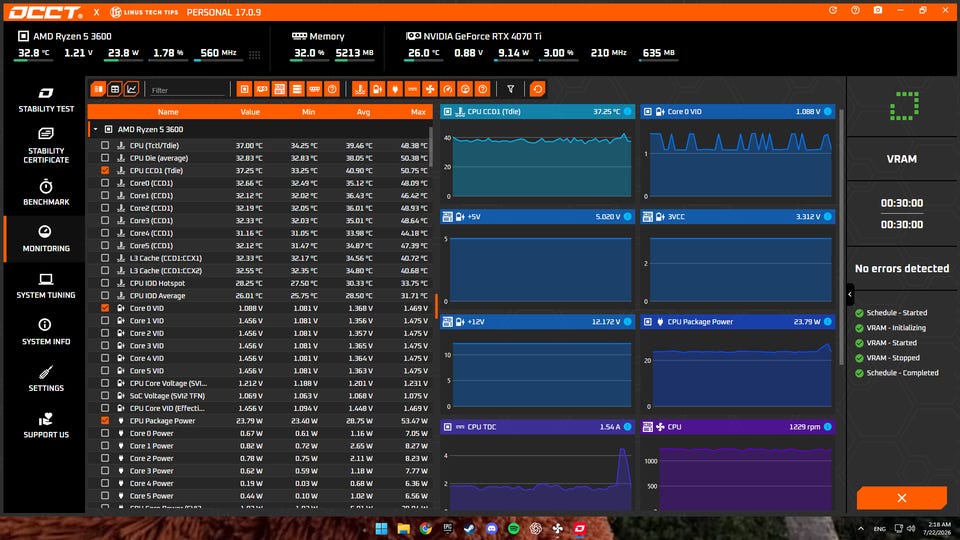Viewport: 960px width, 540px height.
Task: Open the header sensor grid dots icon
Action: click(x=255, y=54)
